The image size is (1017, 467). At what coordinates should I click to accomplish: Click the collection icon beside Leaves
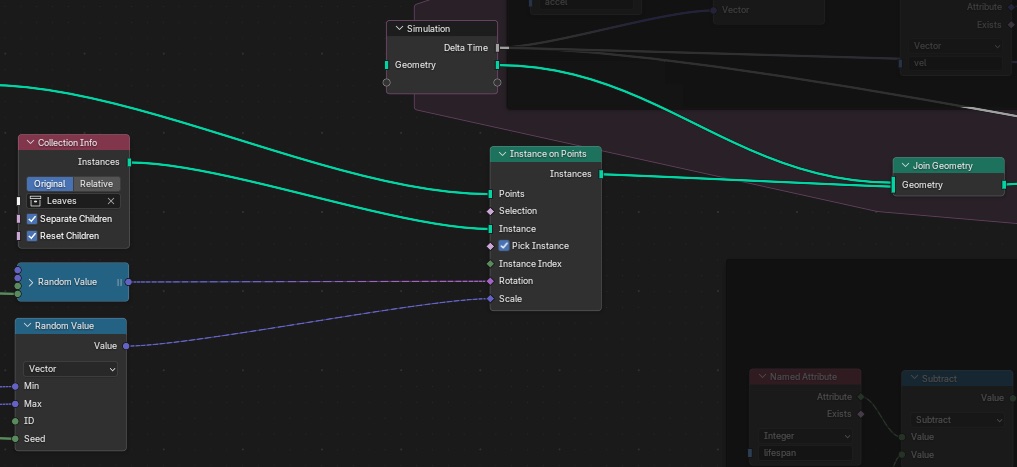35,201
